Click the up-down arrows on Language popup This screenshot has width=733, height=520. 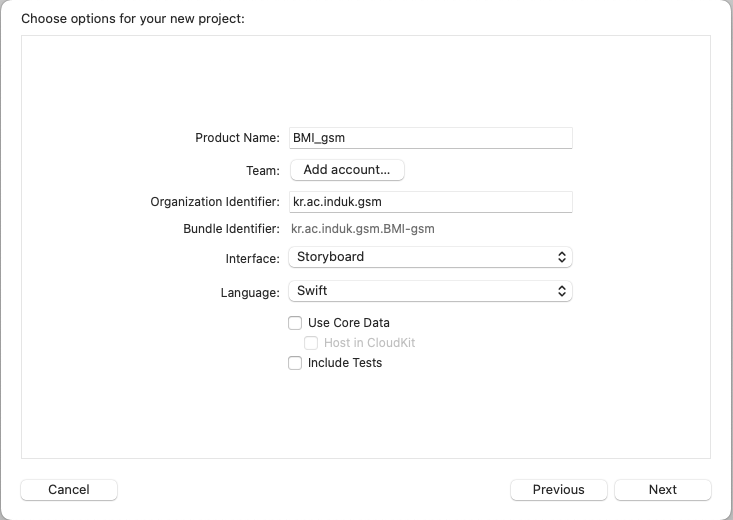[563, 291]
